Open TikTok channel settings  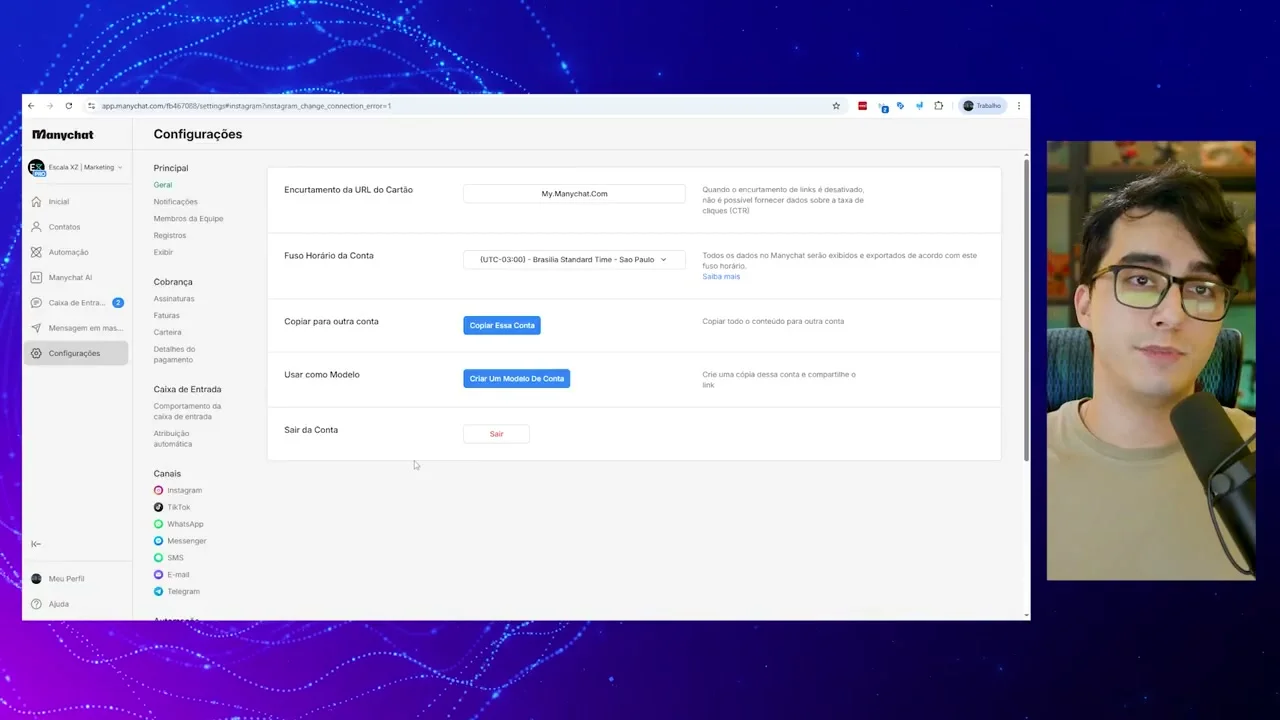pos(172,507)
